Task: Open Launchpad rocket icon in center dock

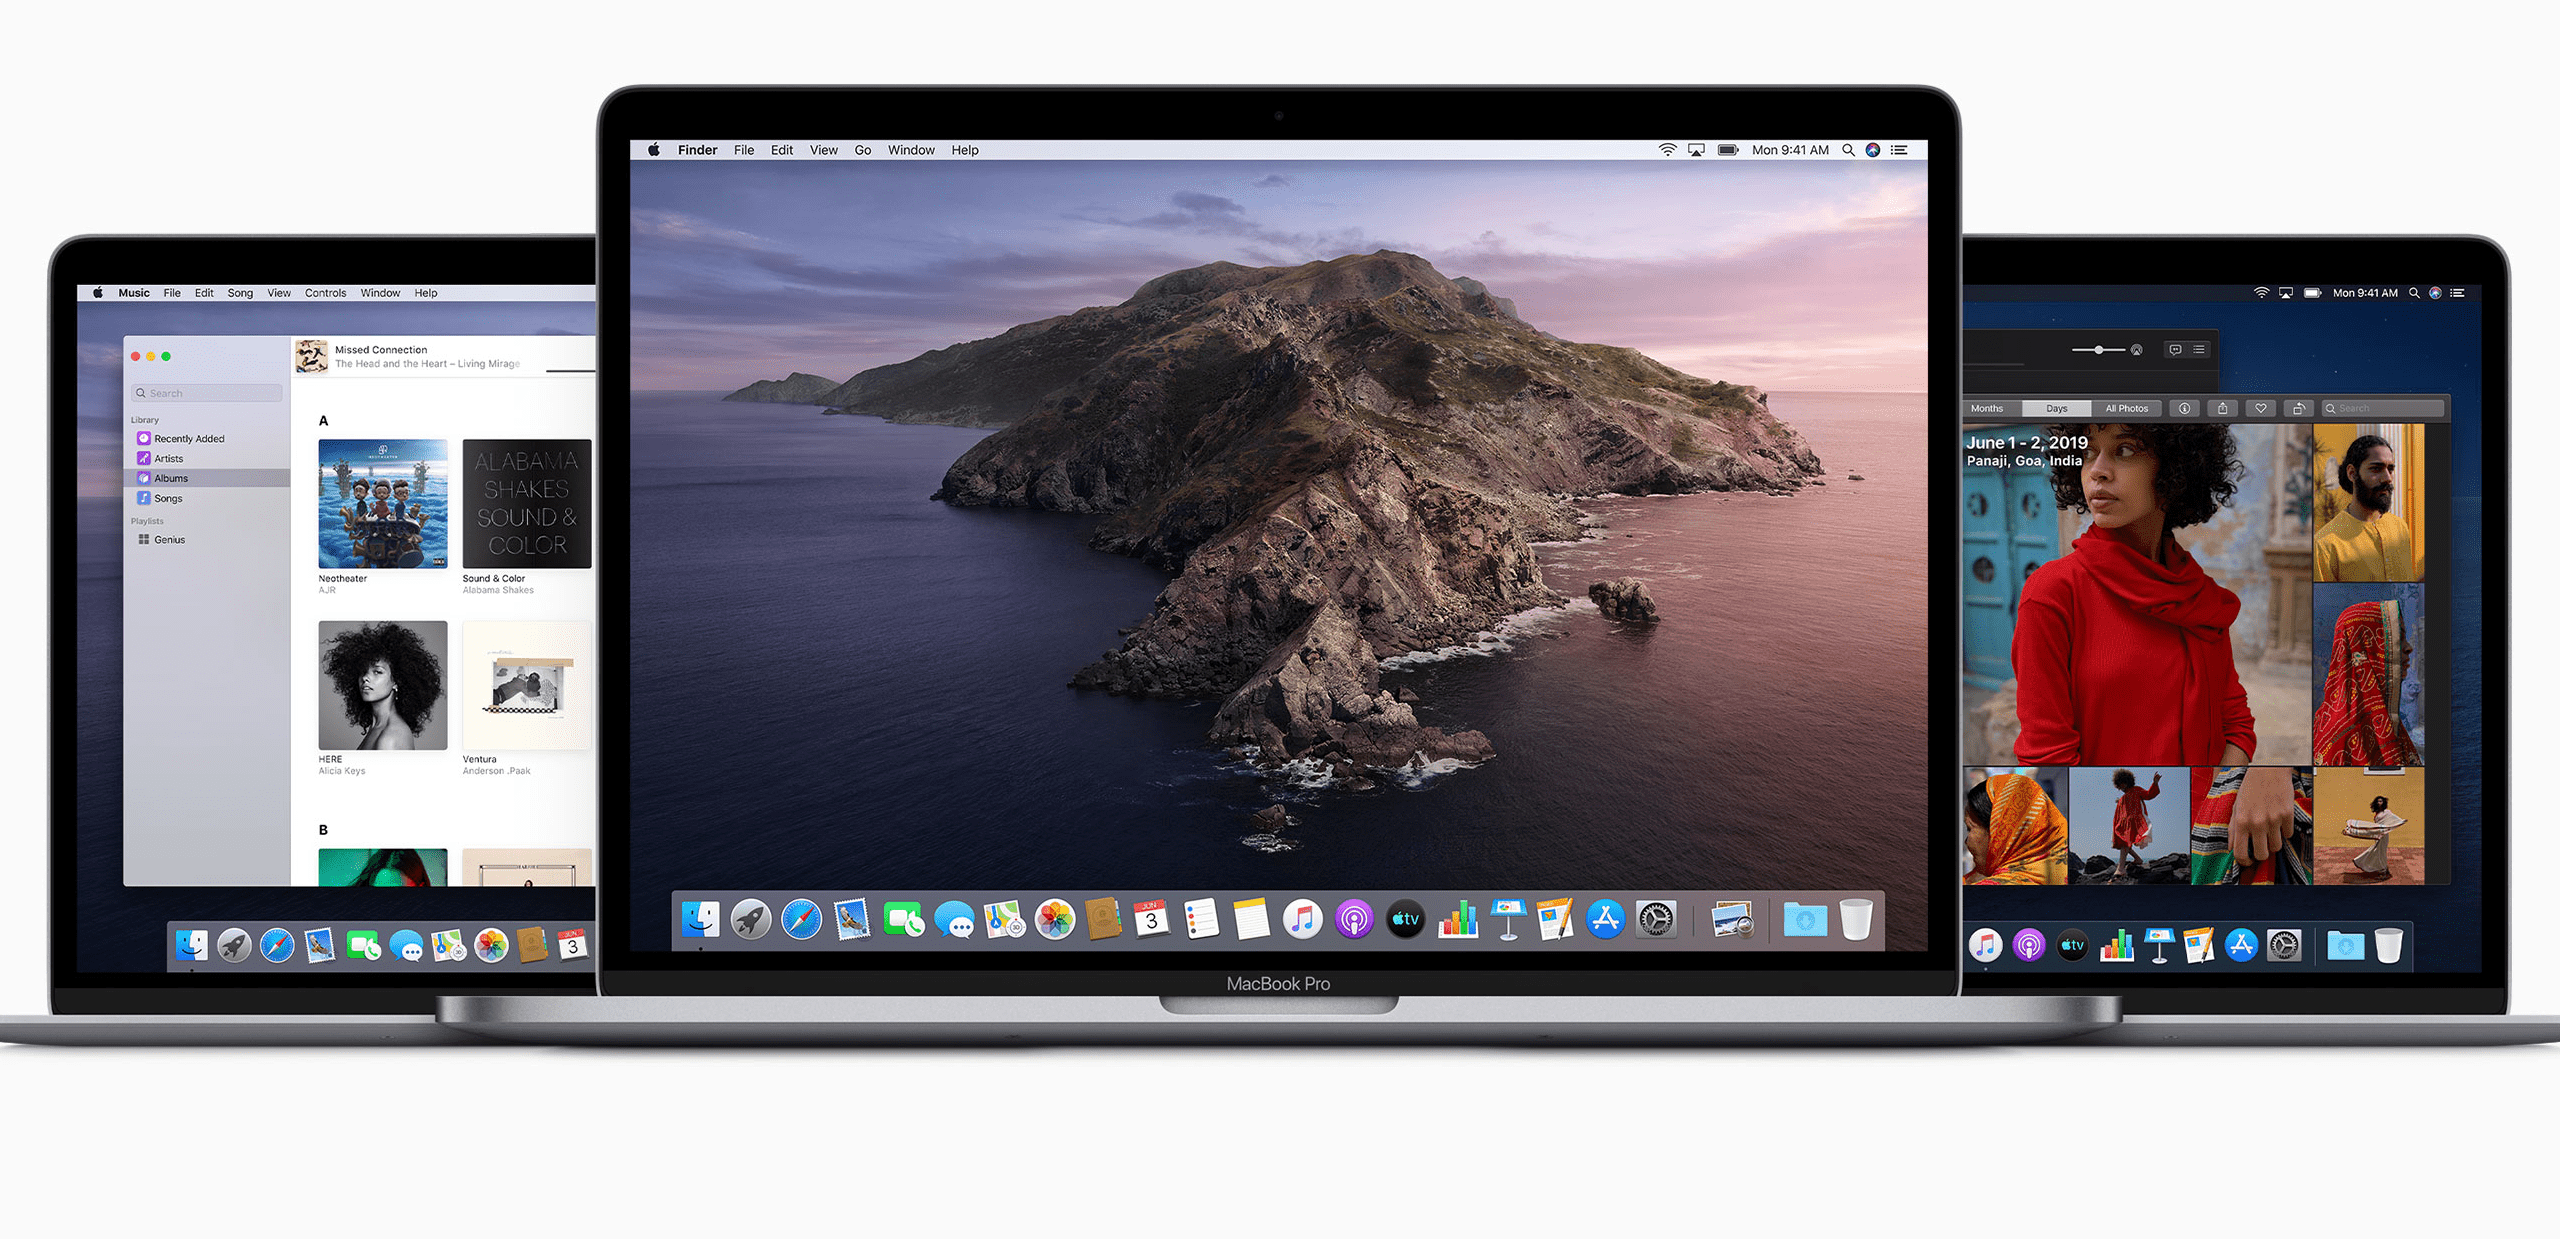Action: (750, 920)
